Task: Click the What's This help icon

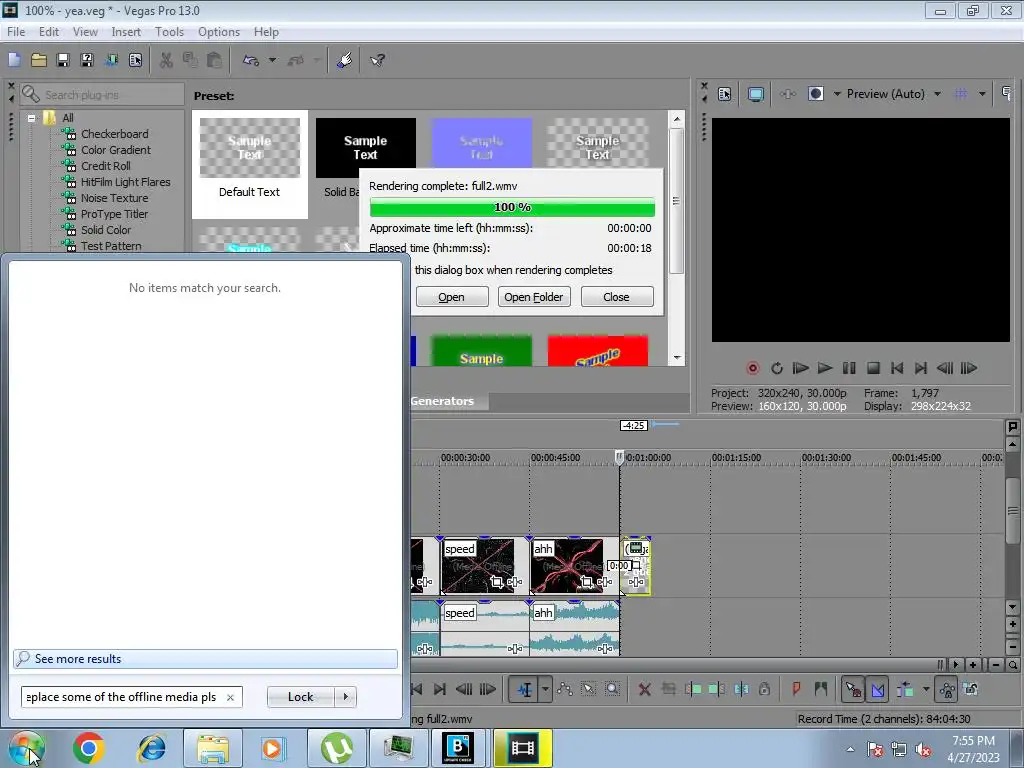Action: (x=377, y=61)
